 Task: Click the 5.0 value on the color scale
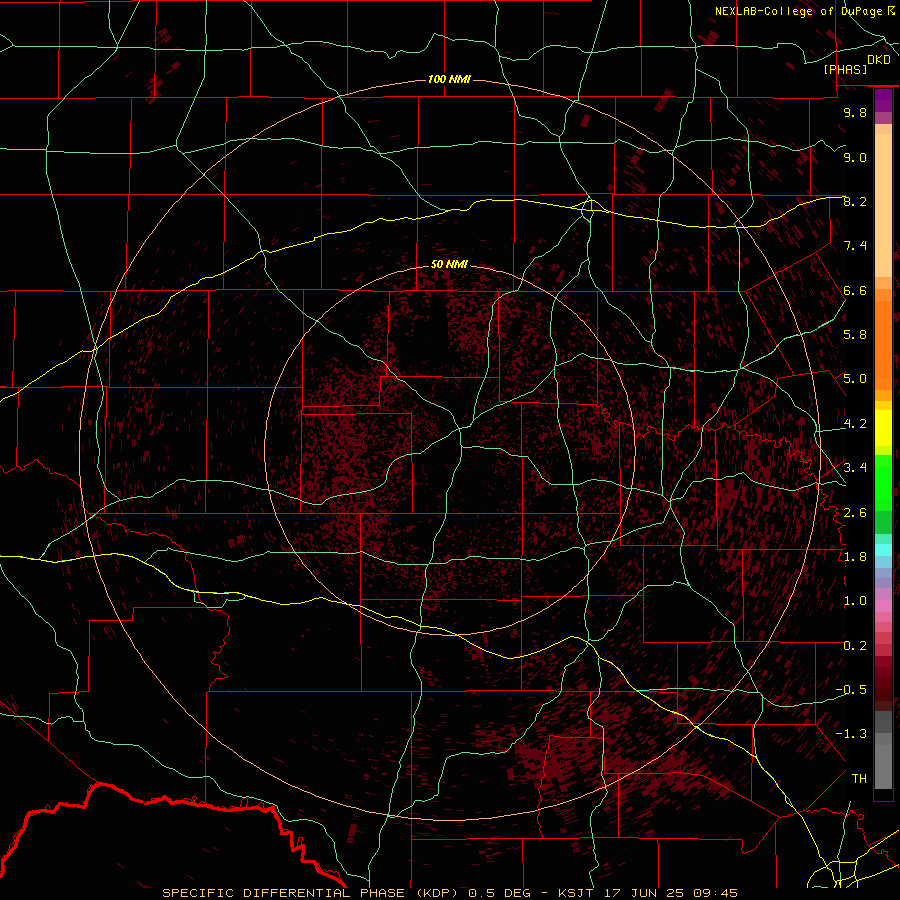(x=855, y=379)
